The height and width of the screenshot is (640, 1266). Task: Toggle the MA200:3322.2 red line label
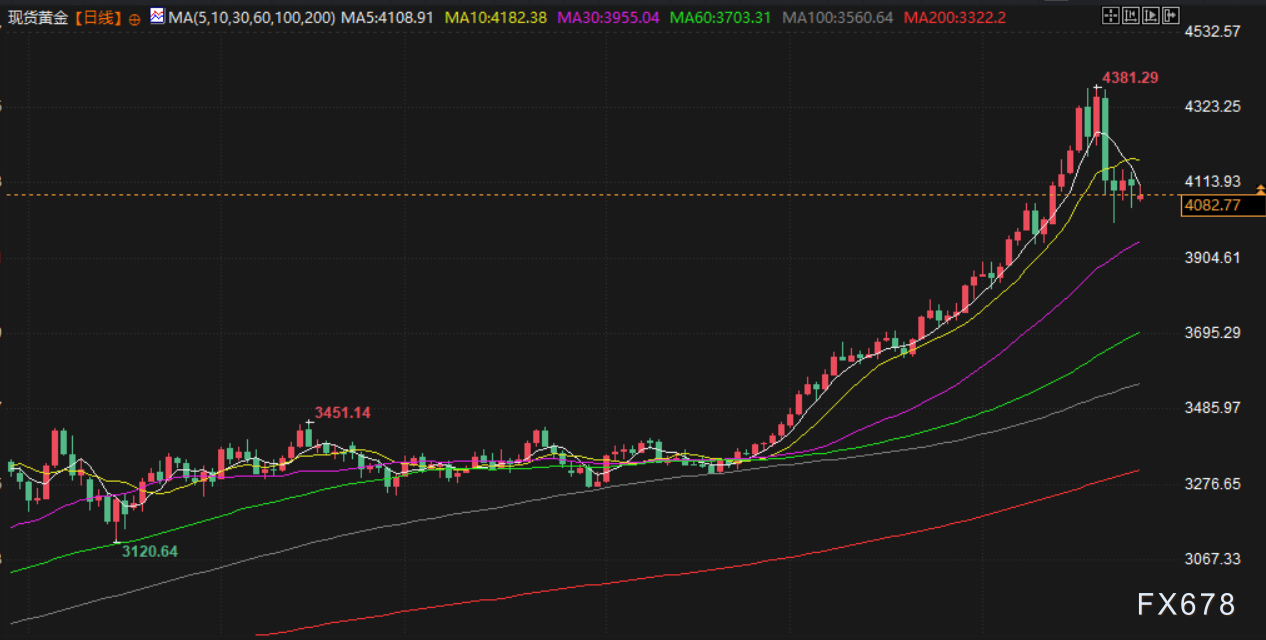point(954,17)
